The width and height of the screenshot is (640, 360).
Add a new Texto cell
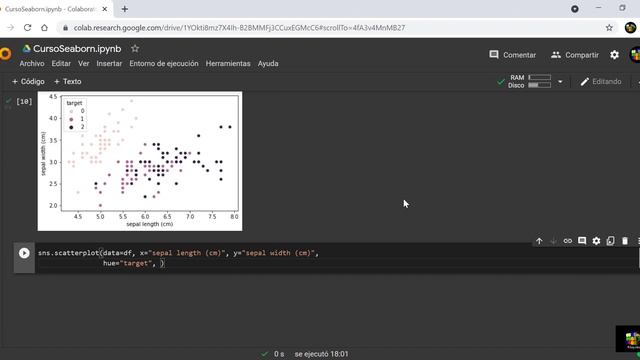click(68, 82)
